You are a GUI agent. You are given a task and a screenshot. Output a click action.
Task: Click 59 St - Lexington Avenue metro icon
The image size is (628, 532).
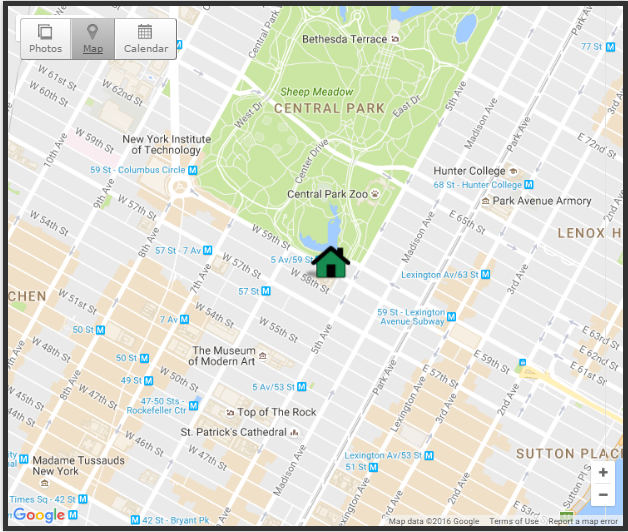click(451, 316)
